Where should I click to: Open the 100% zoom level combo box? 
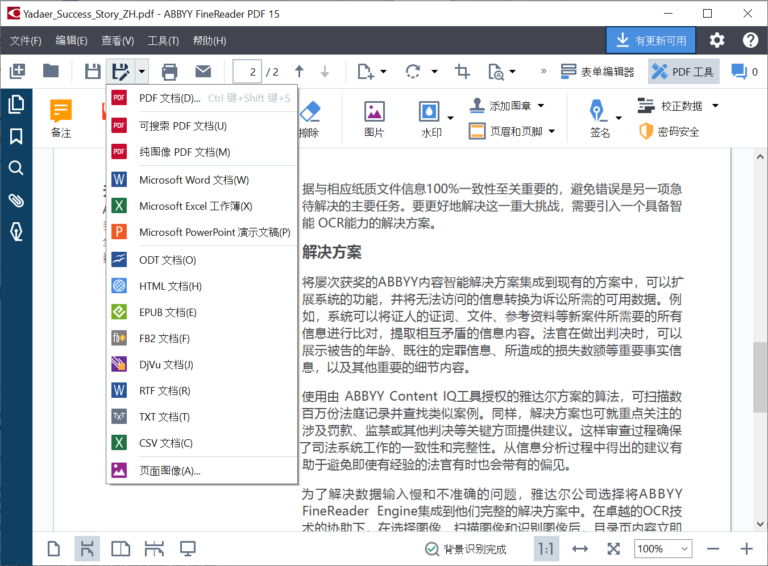click(663, 549)
